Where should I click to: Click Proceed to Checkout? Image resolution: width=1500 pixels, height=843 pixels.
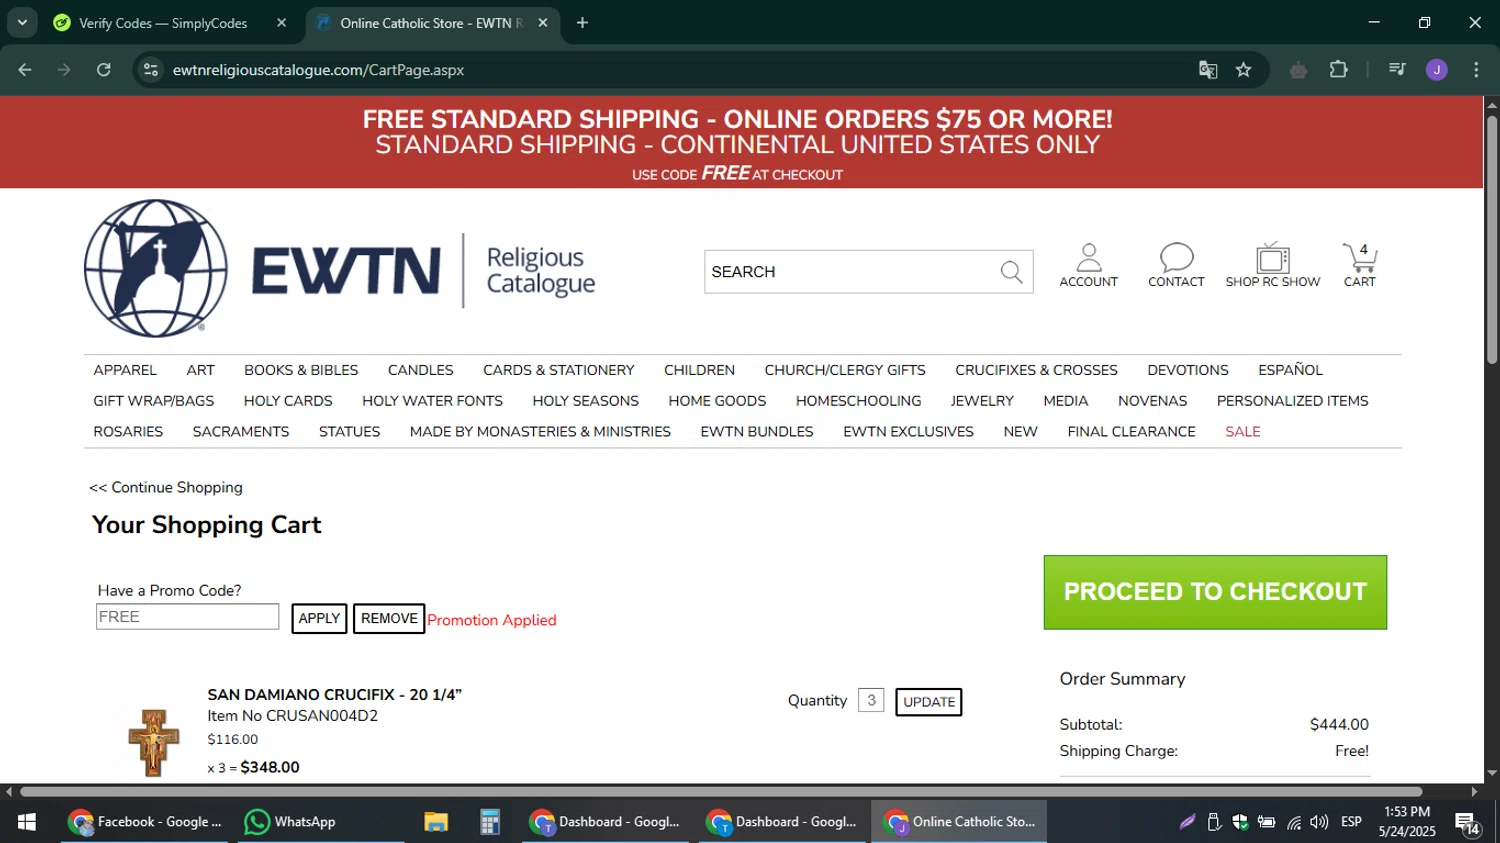[x=1215, y=592]
